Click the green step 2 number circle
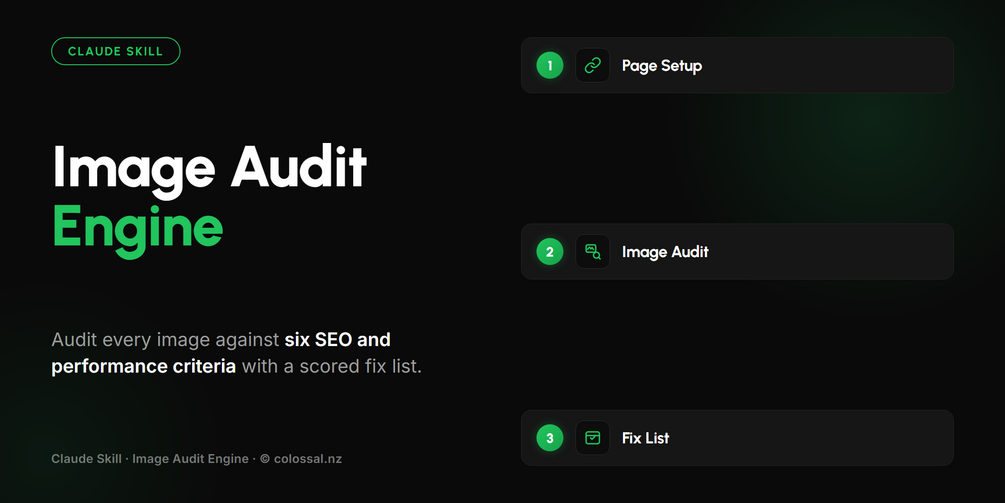The width and height of the screenshot is (1005, 503). click(x=549, y=252)
